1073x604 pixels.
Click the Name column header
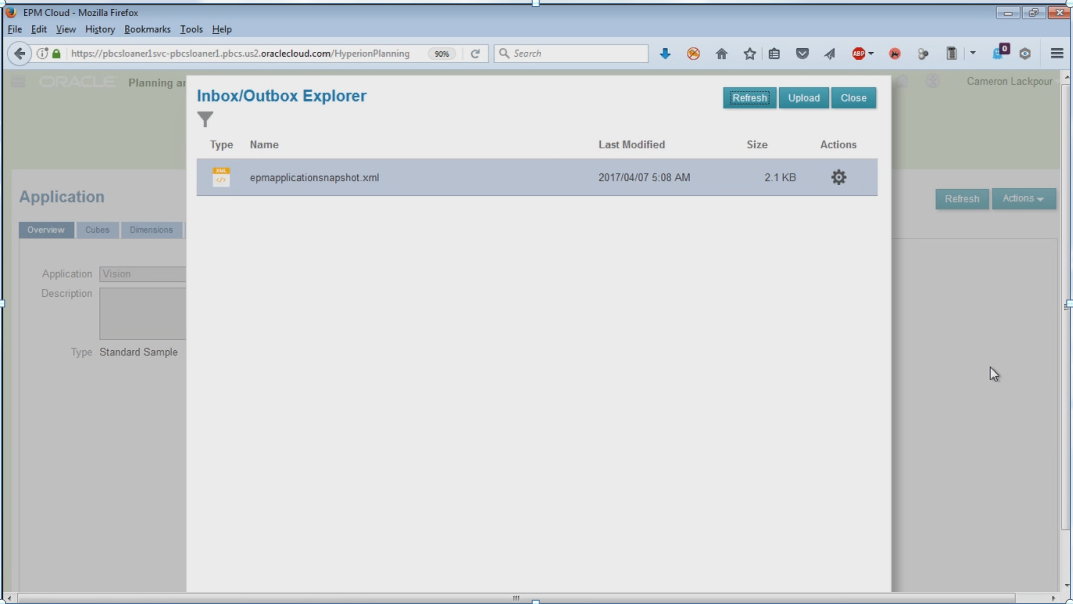[264, 144]
